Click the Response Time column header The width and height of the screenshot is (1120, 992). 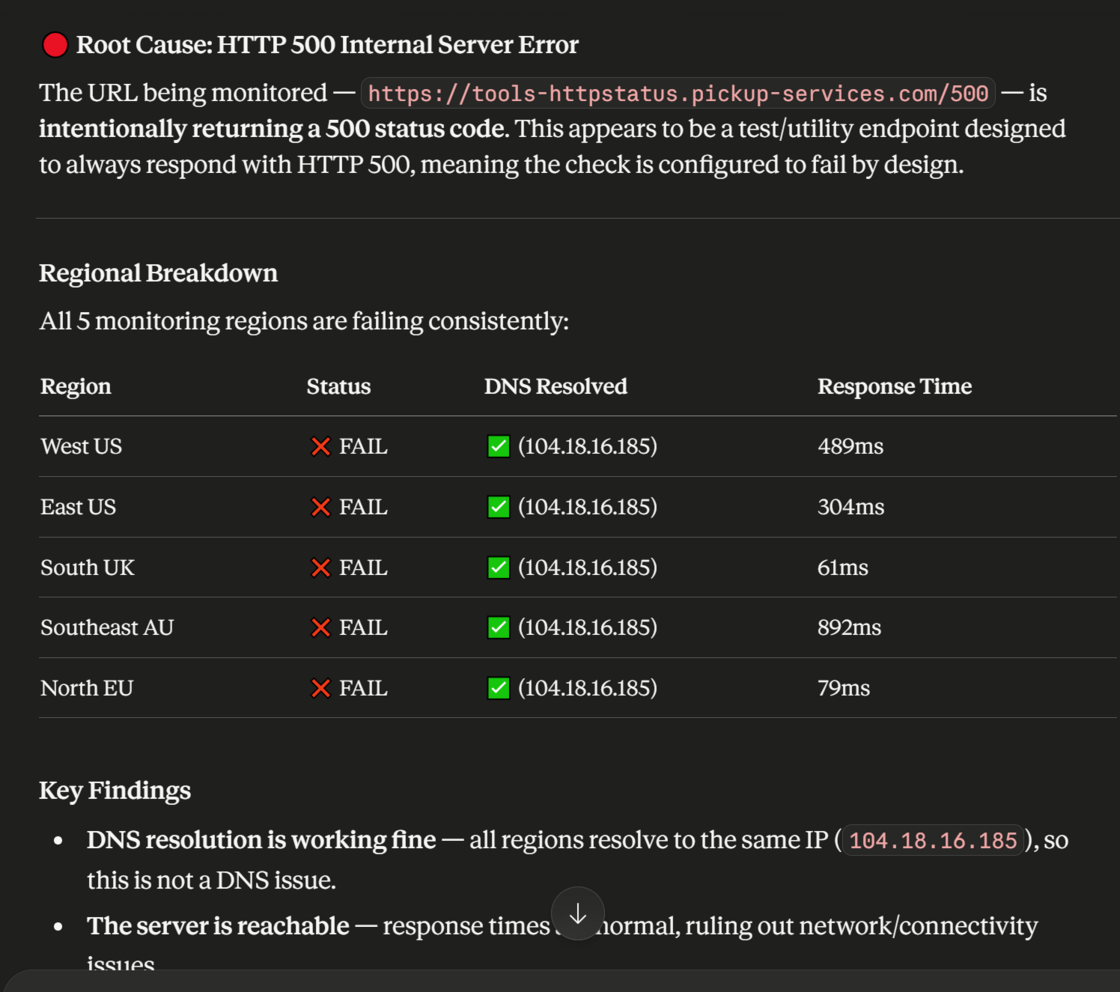(x=894, y=386)
